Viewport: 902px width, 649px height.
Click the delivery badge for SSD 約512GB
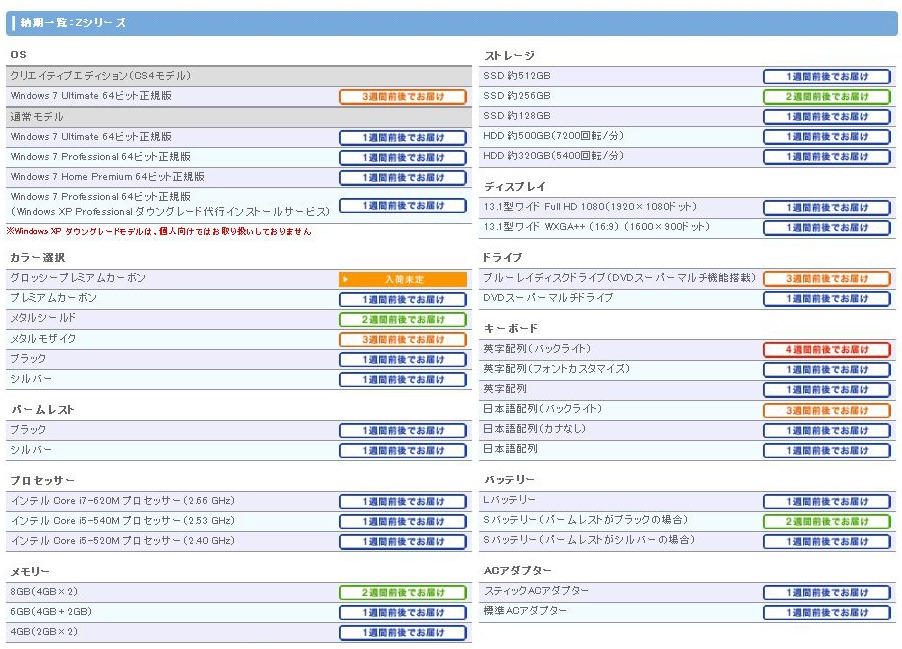click(x=826, y=77)
